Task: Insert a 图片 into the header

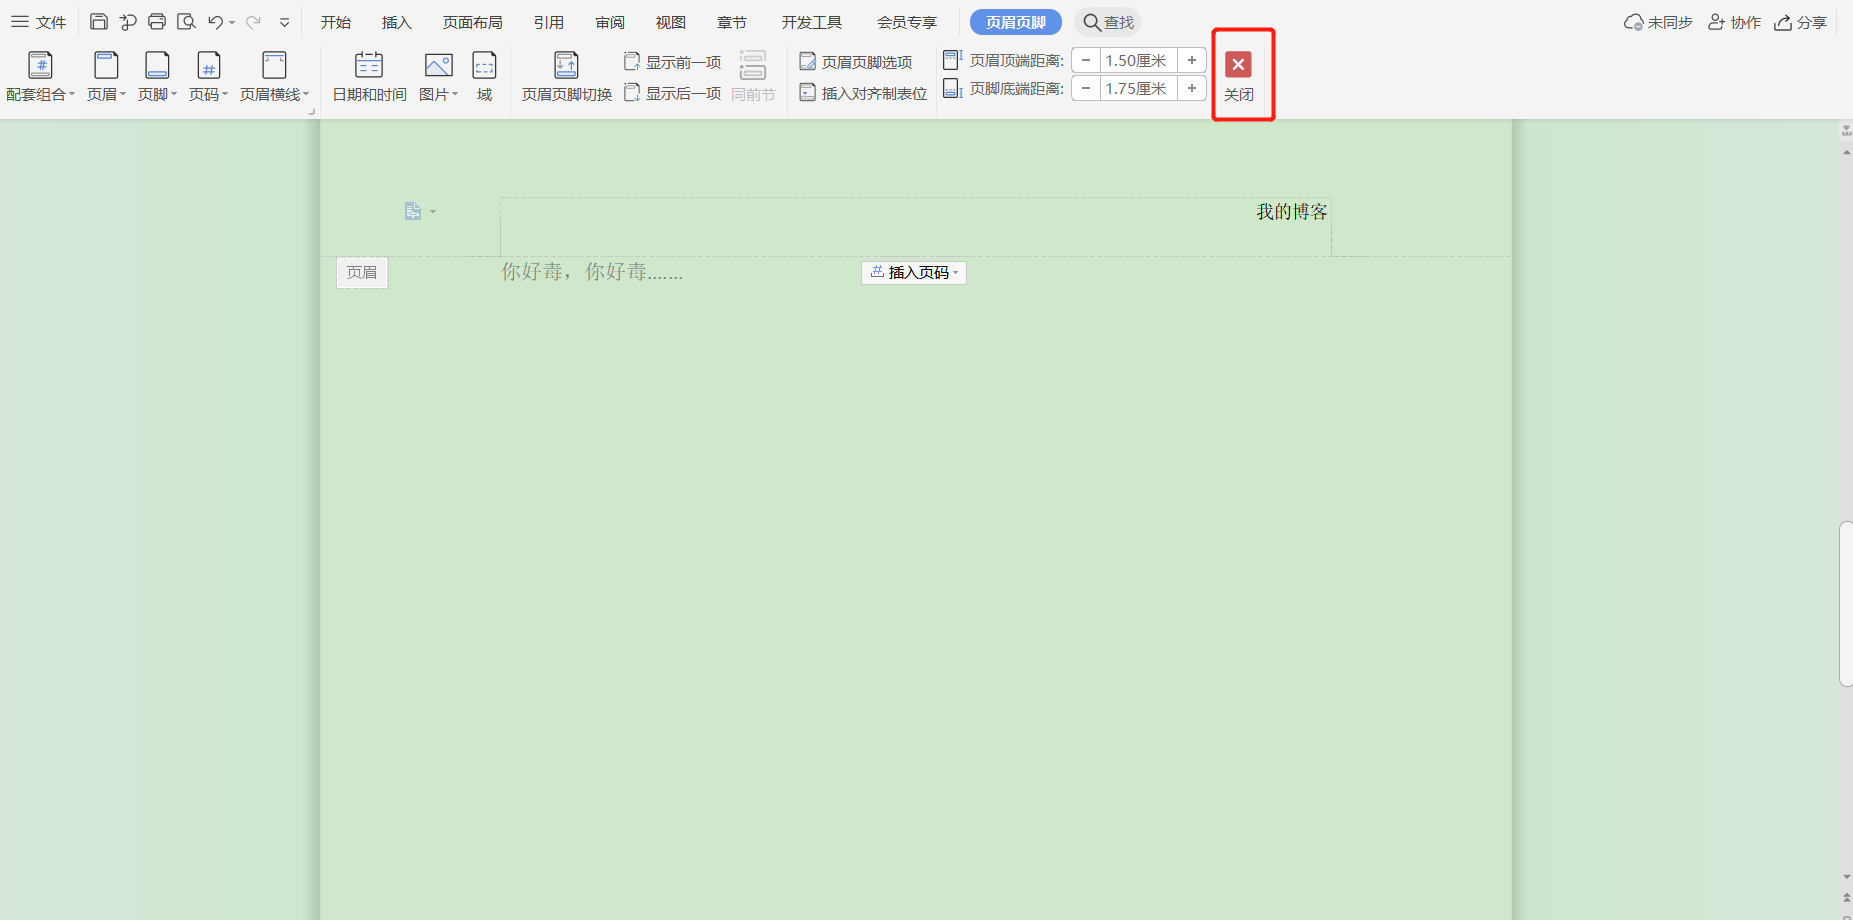Action: 437,75
